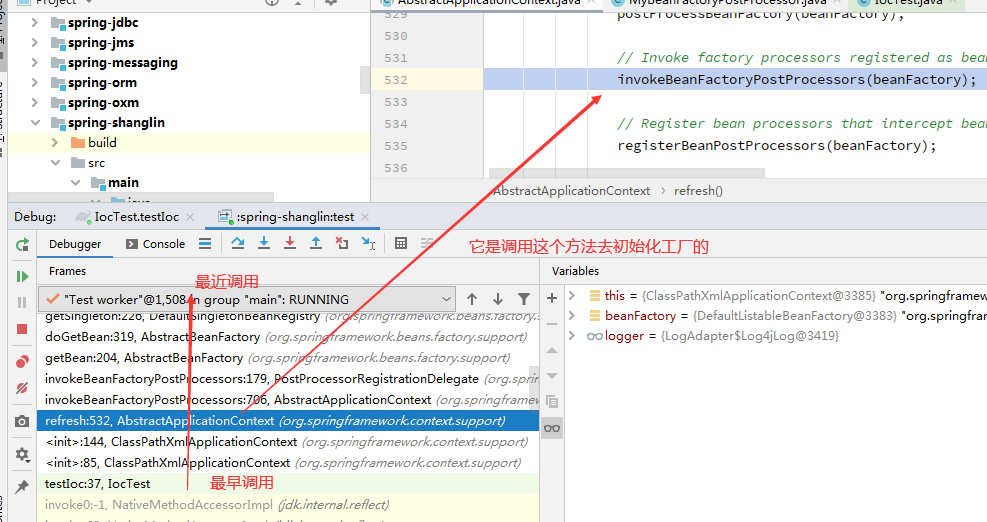Select frame invokeBeanFactoryPostProcessors:706, AbstractApplicationContext
Image resolution: width=987 pixels, height=522 pixels.
coord(288,400)
